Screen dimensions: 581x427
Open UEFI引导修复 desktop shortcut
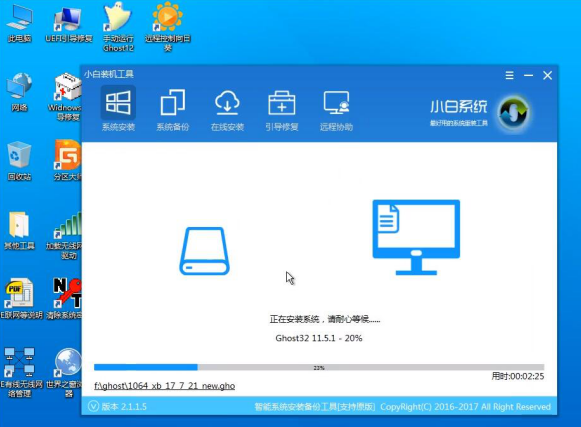click(69, 24)
